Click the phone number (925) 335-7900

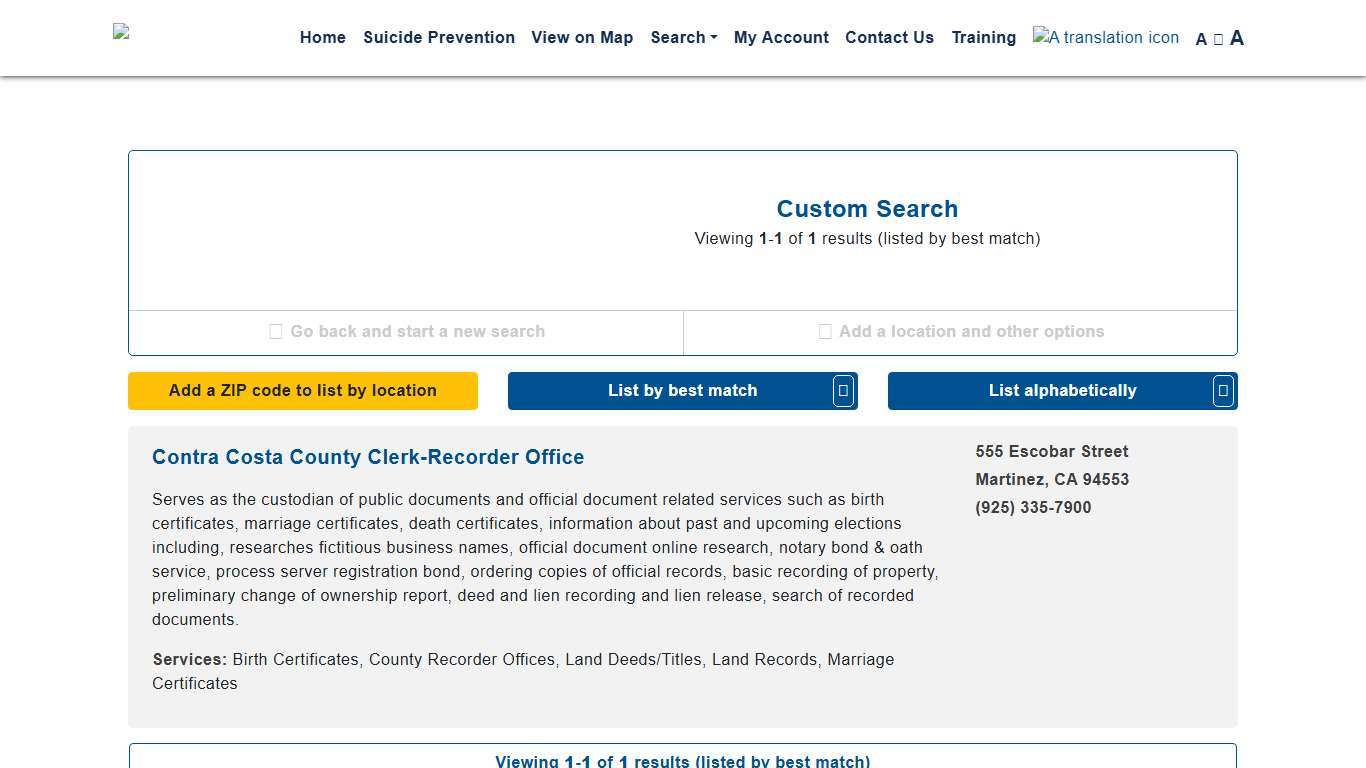(x=1033, y=508)
